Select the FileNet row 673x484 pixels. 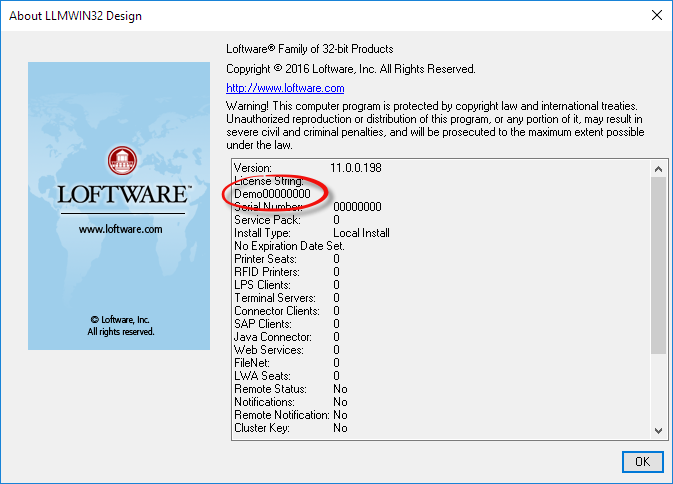point(287,363)
